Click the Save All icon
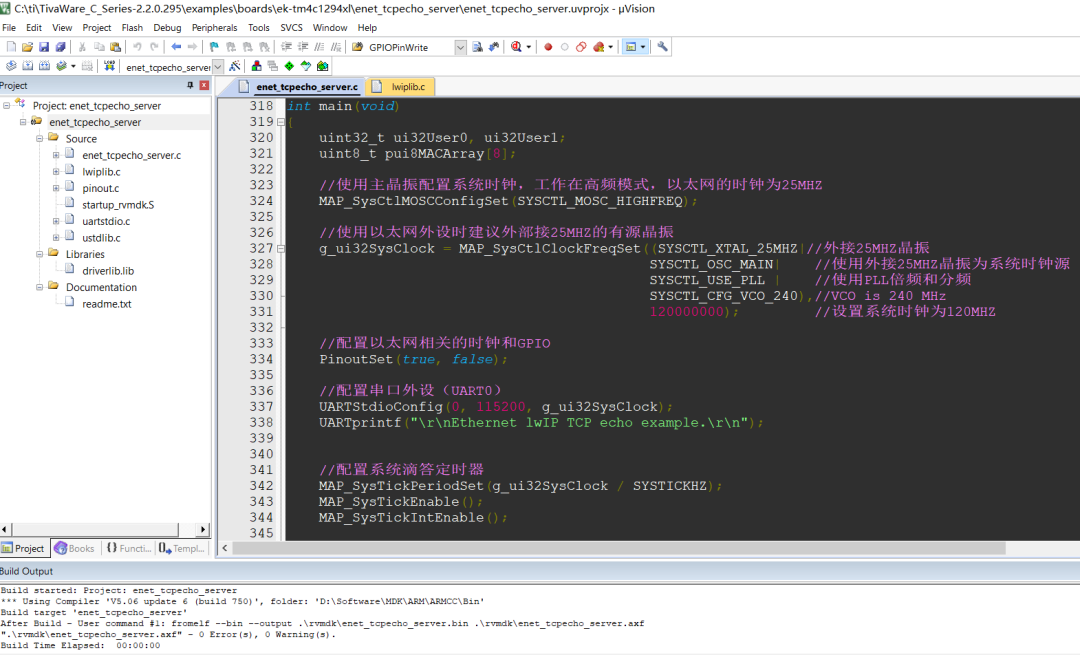This screenshot has width=1080, height=655. pyautogui.click(x=61, y=47)
